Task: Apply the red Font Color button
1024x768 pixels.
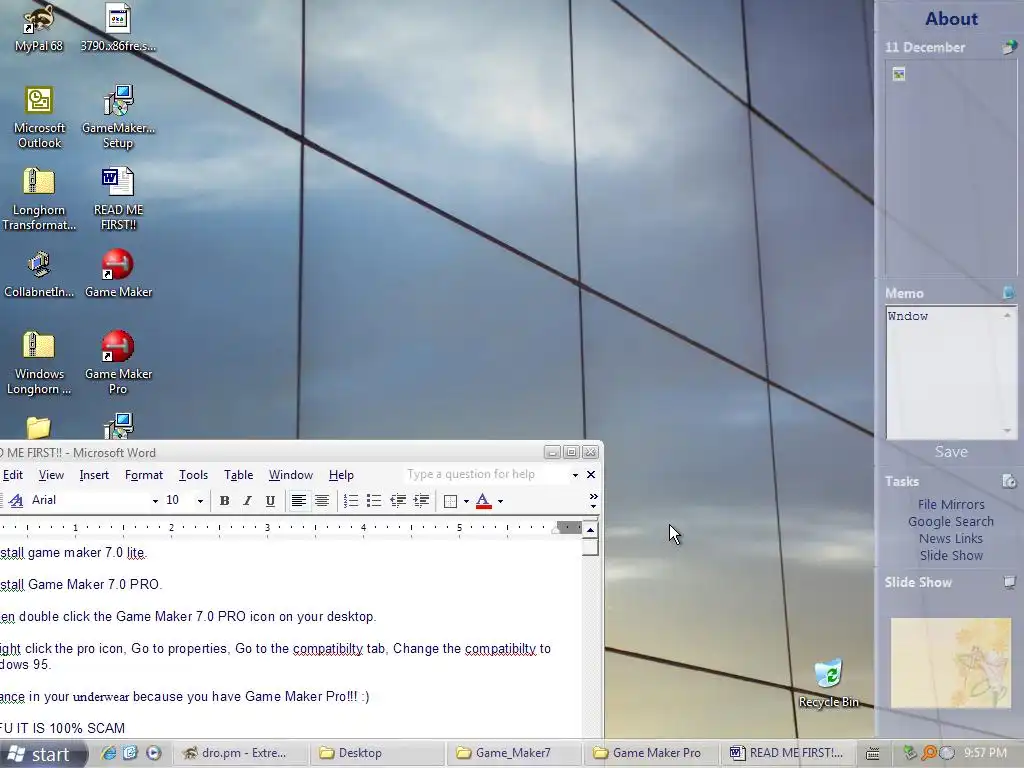Action: (x=483, y=501)
